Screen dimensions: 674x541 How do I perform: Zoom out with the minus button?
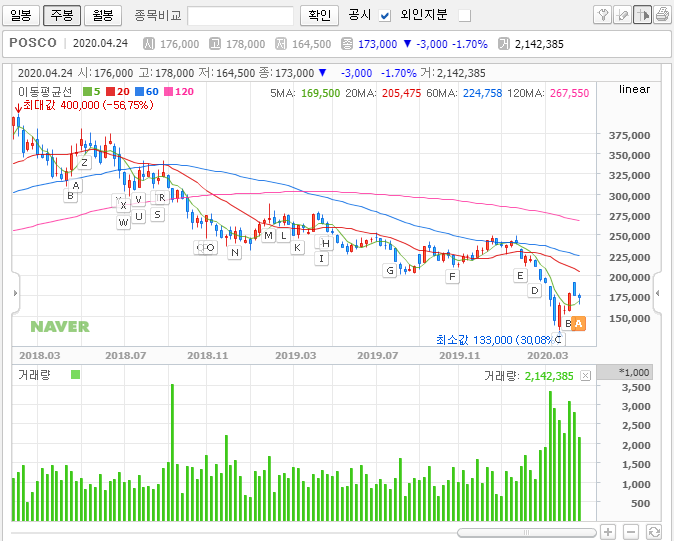tap(631, 532)
